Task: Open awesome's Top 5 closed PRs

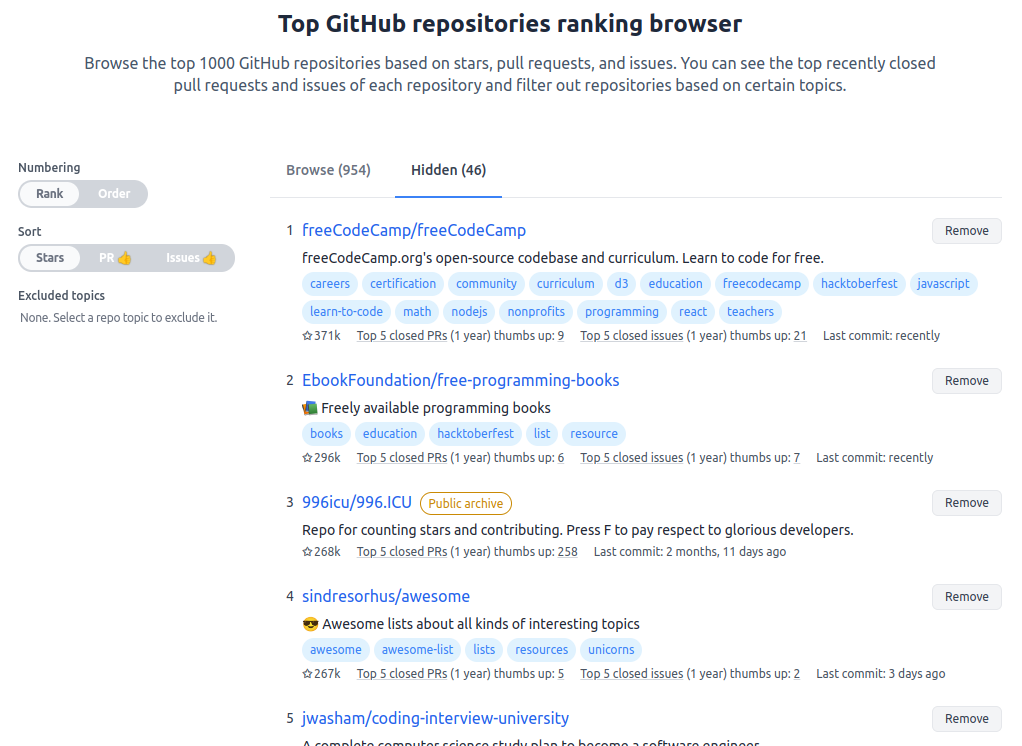Action: pyautogui.click(x=402, y=674)
